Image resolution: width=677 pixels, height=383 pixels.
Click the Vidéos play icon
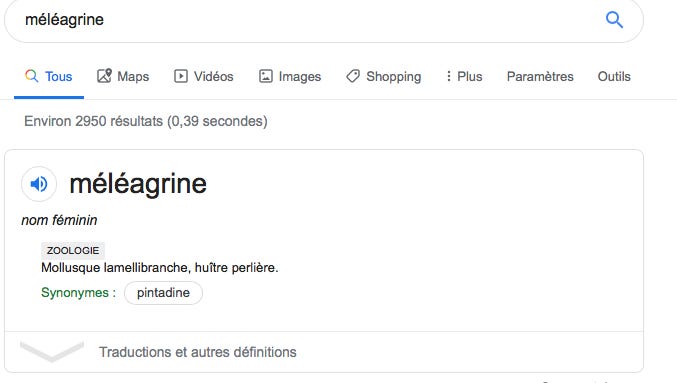[180, 76]
